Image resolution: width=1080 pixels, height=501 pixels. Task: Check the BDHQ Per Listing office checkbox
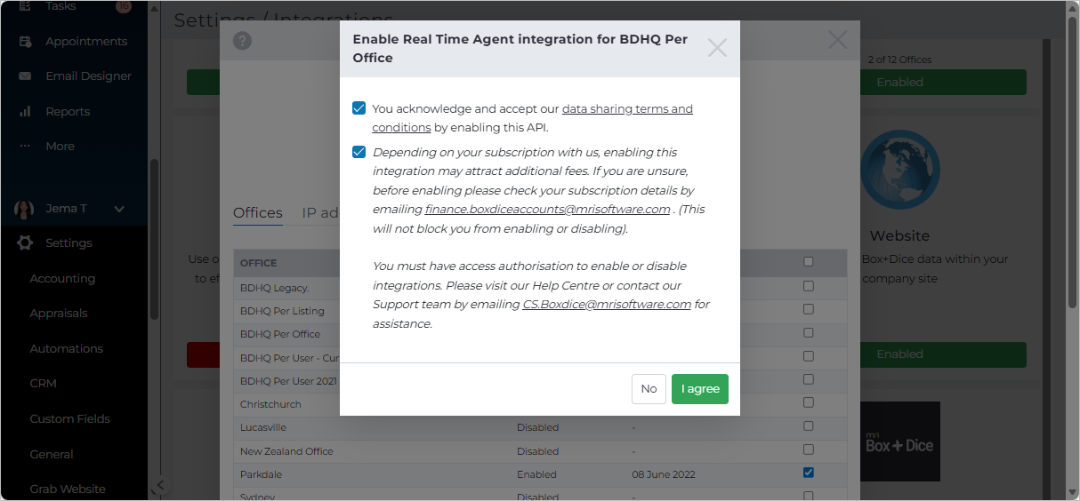(x=808, y=309)
